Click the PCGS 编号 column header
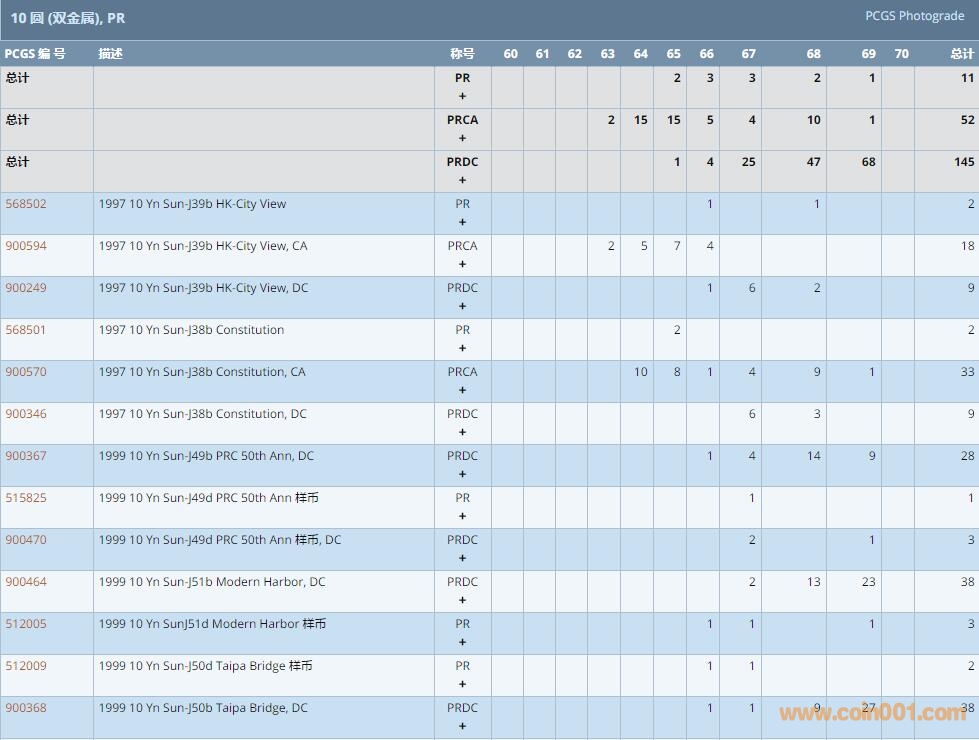 [35, 54]
